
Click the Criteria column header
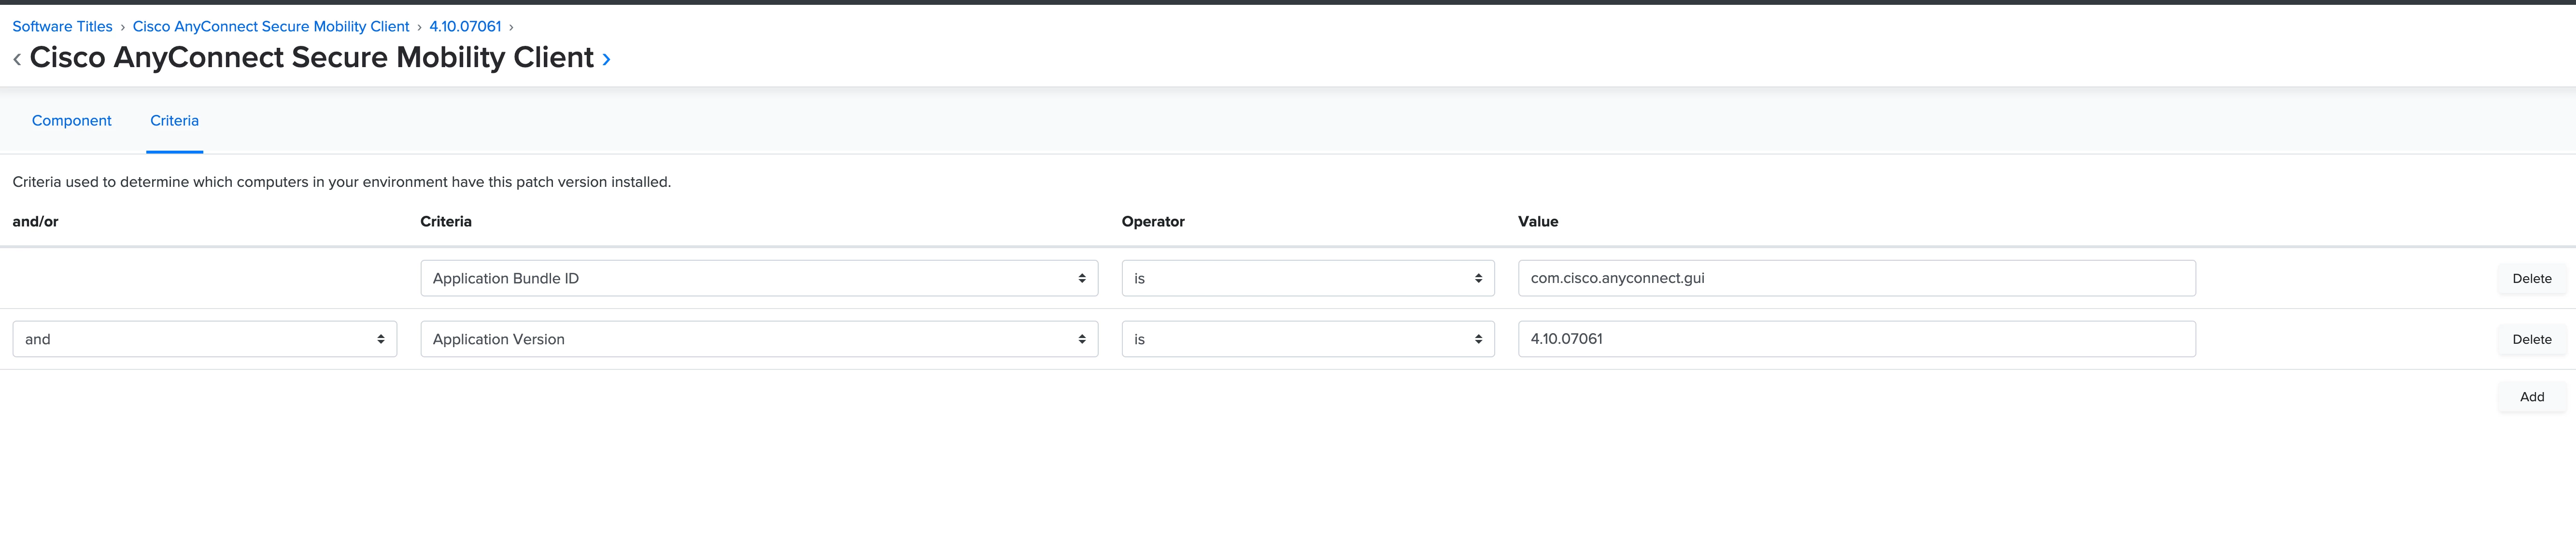(x=446, y=222)
